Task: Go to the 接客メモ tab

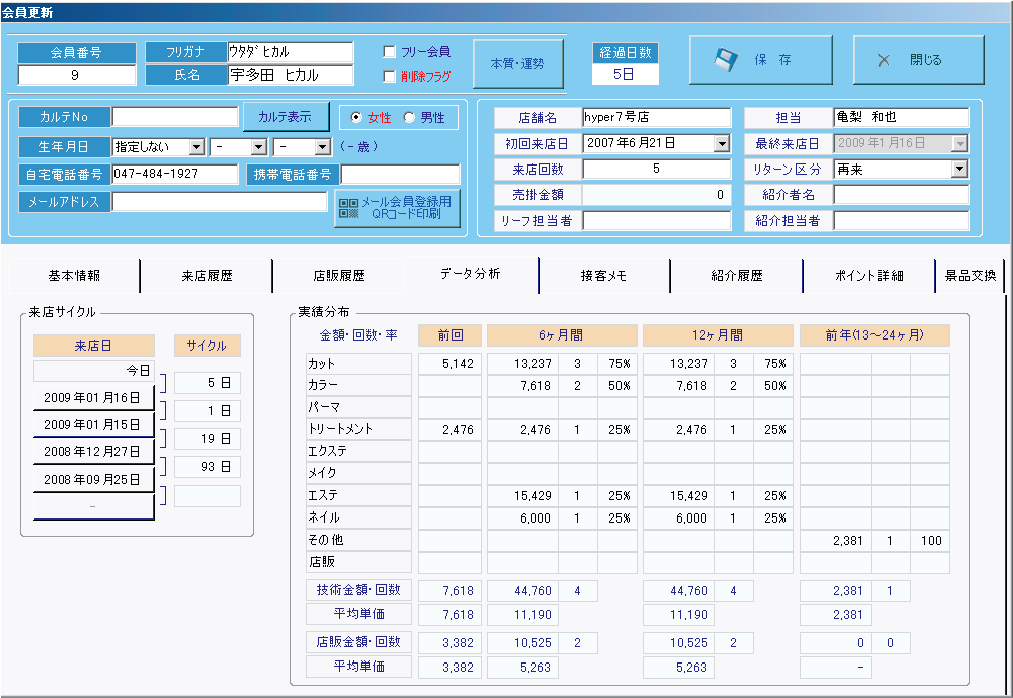Action: click(x=603, y=276)
